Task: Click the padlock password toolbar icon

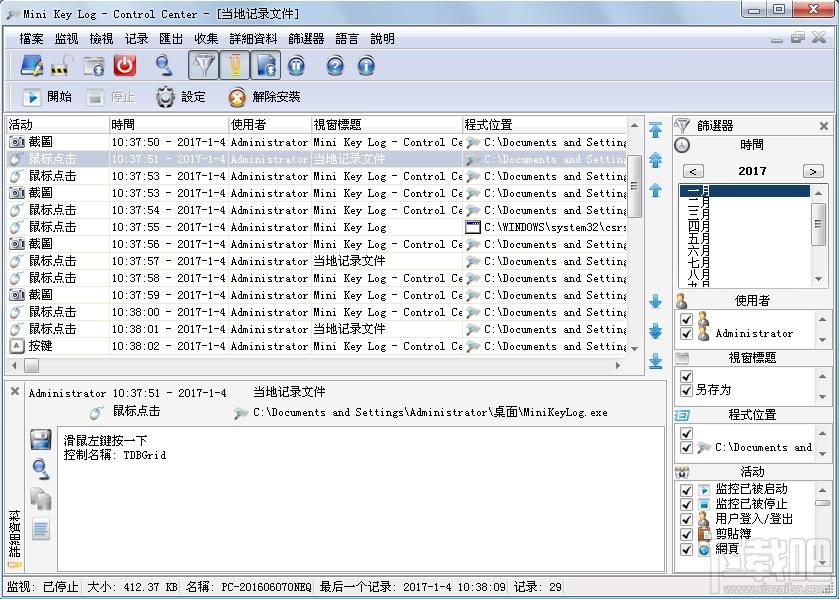Action: pyautogui.click(x=63, y=66)
